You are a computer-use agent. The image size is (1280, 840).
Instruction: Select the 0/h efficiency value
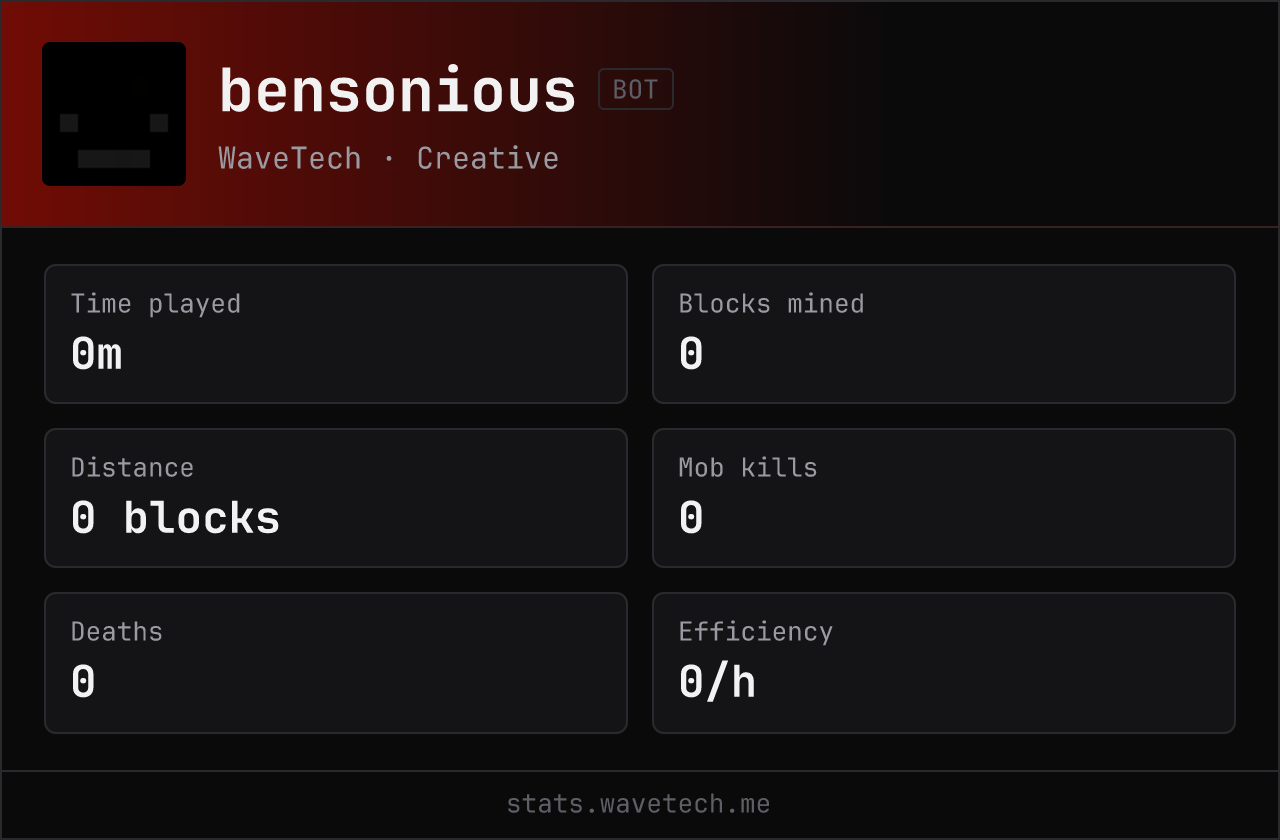tap(717, 682)
